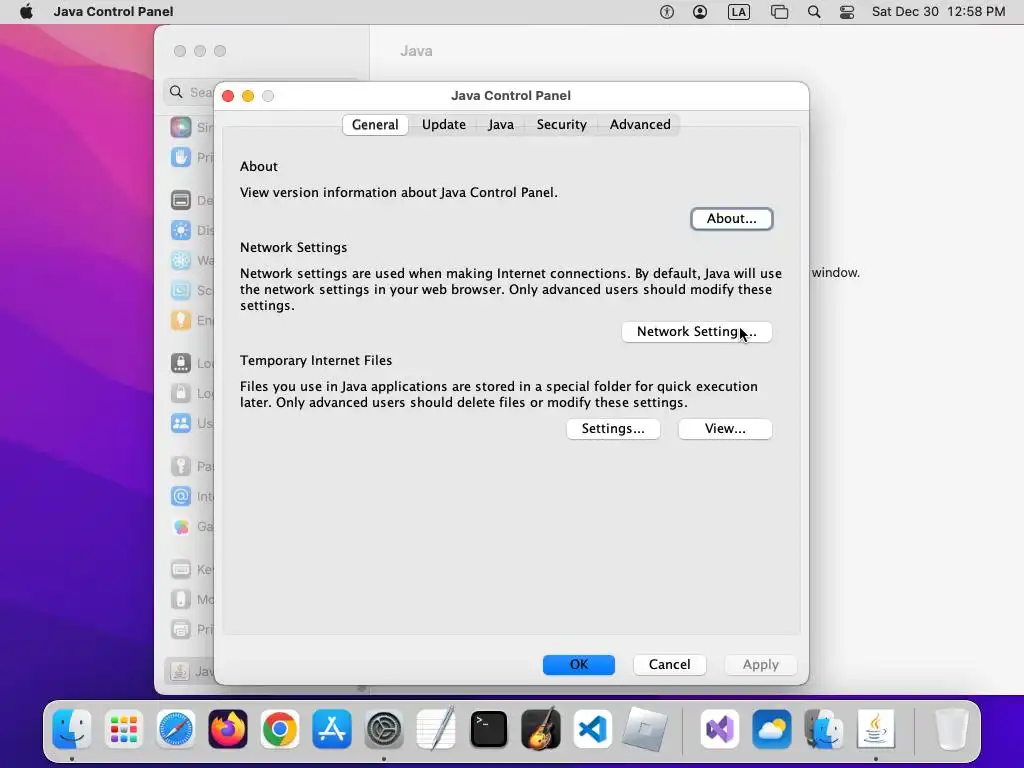The image size is (1024, 768).
Task: Select Java item in System Settings sidebar
Action: click(x=189, y=671)
